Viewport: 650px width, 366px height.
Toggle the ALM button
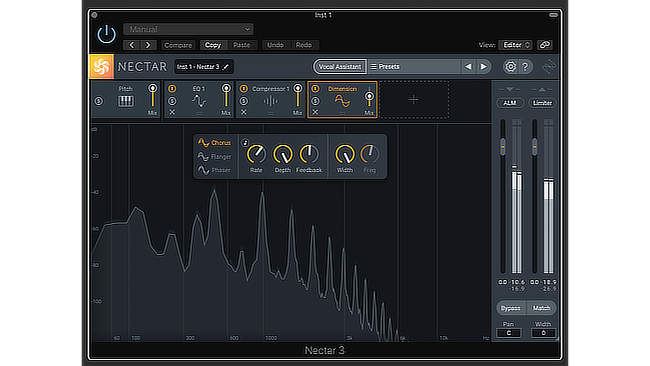510,103
